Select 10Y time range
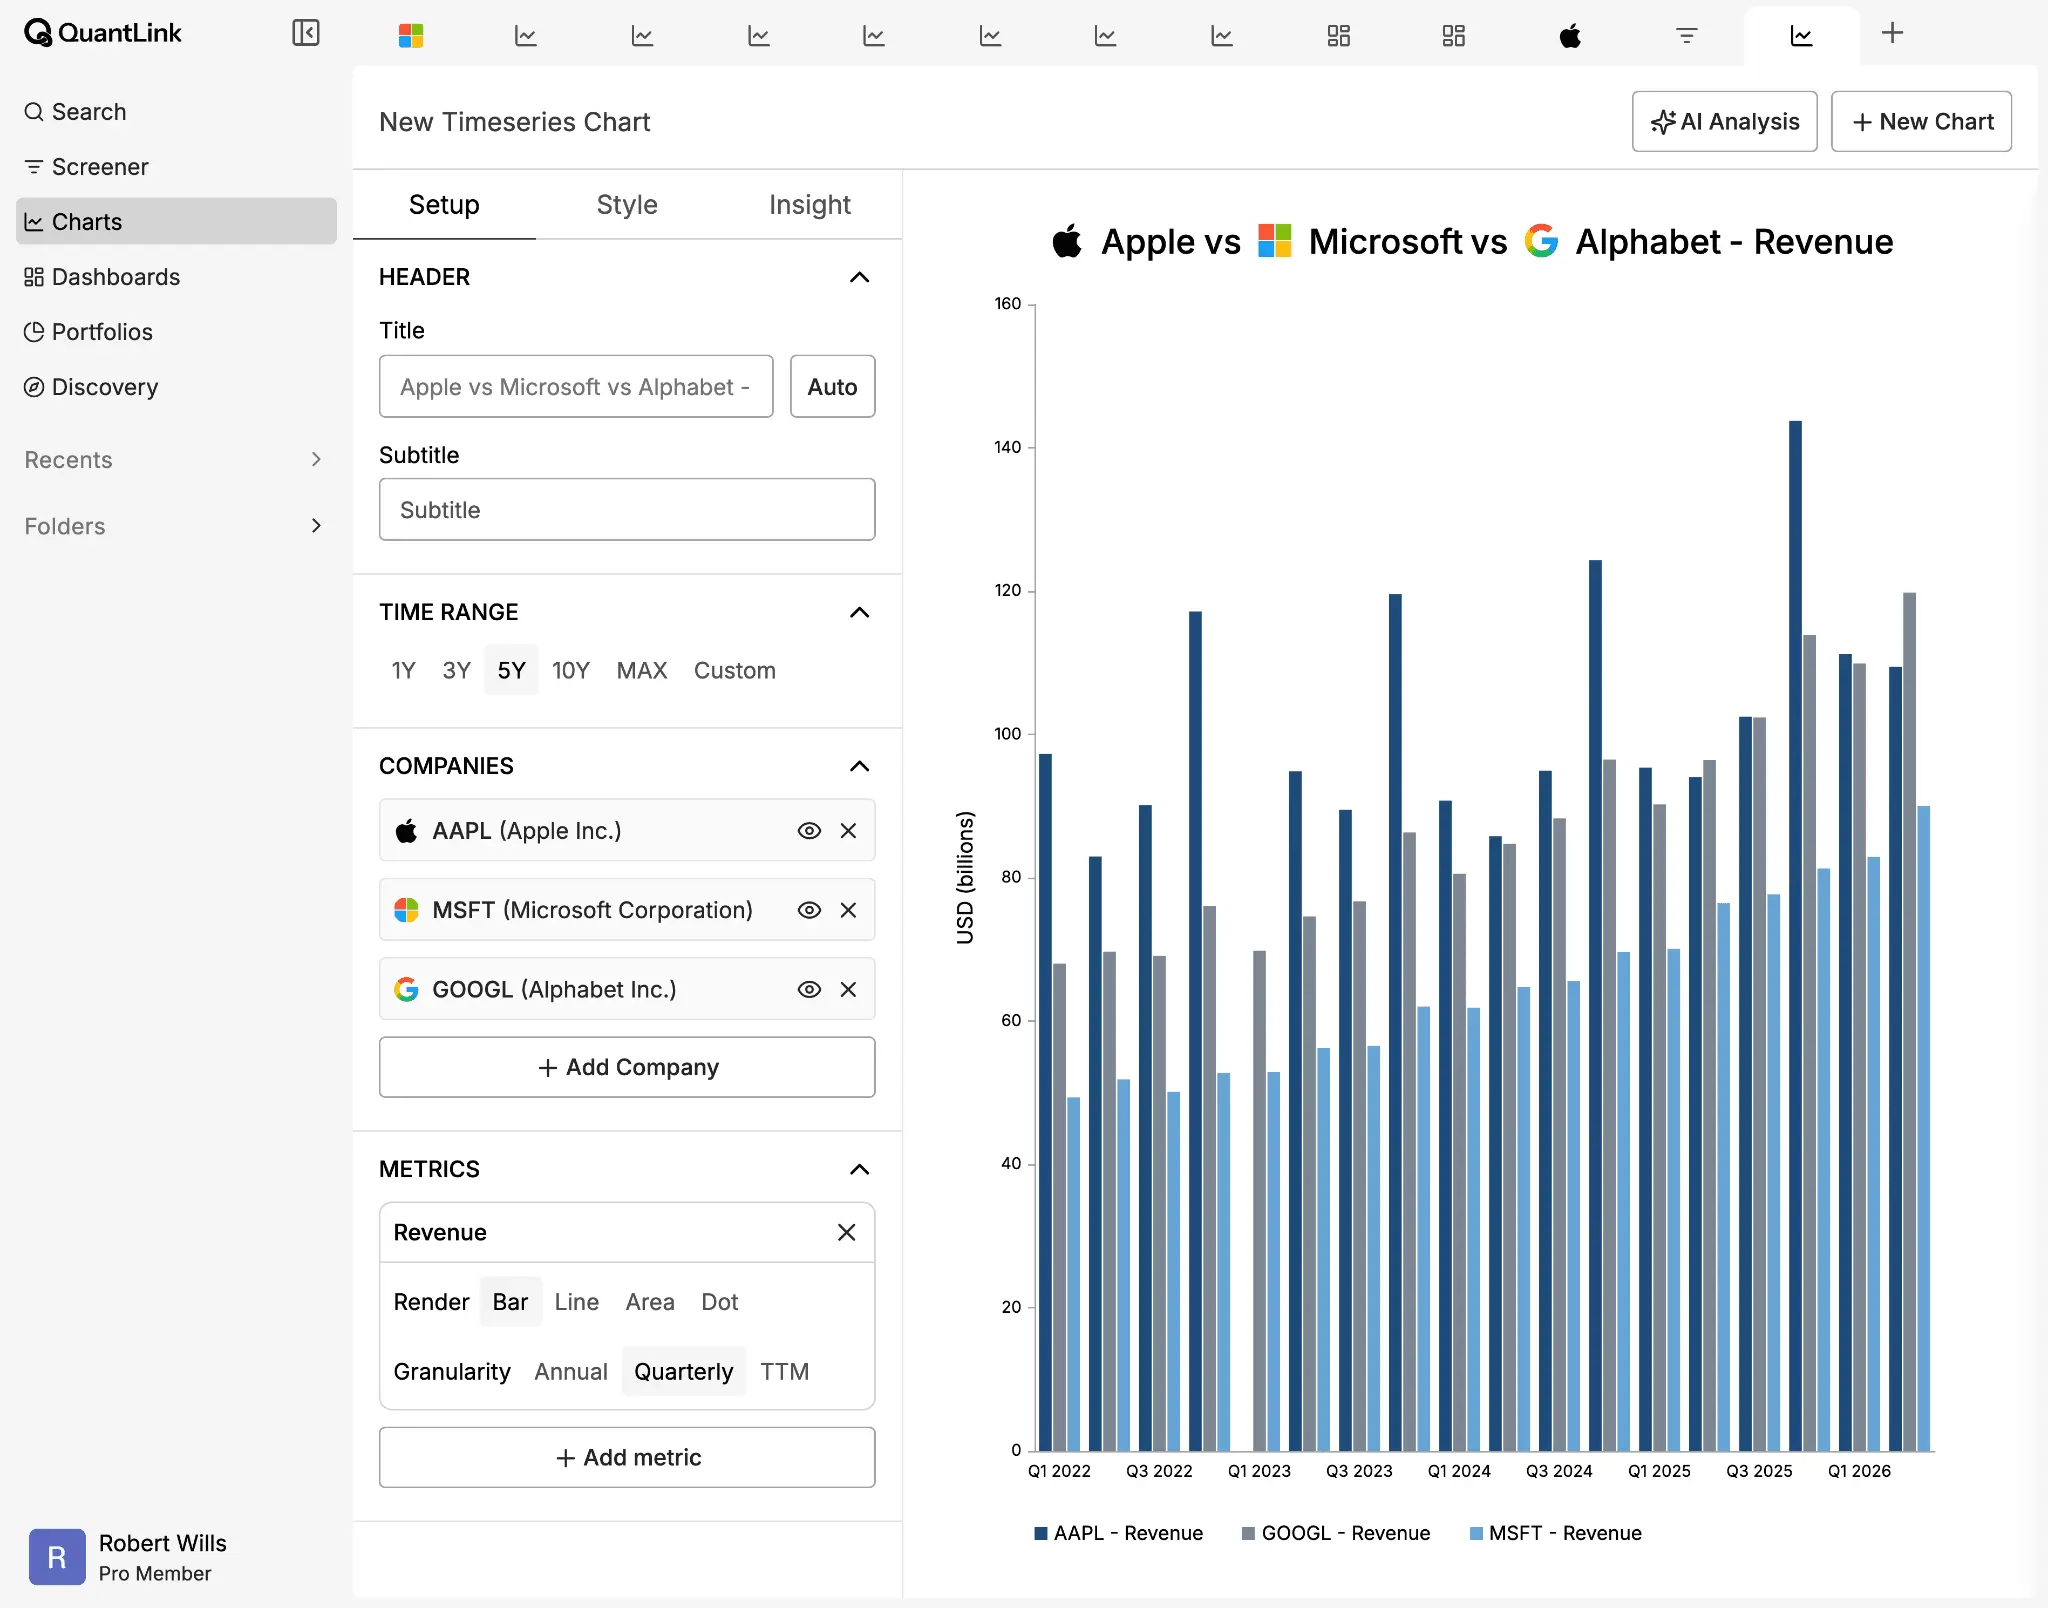Image resolution: width=2048 pixels, height=1608 pixels. click(x=571, y=671)
